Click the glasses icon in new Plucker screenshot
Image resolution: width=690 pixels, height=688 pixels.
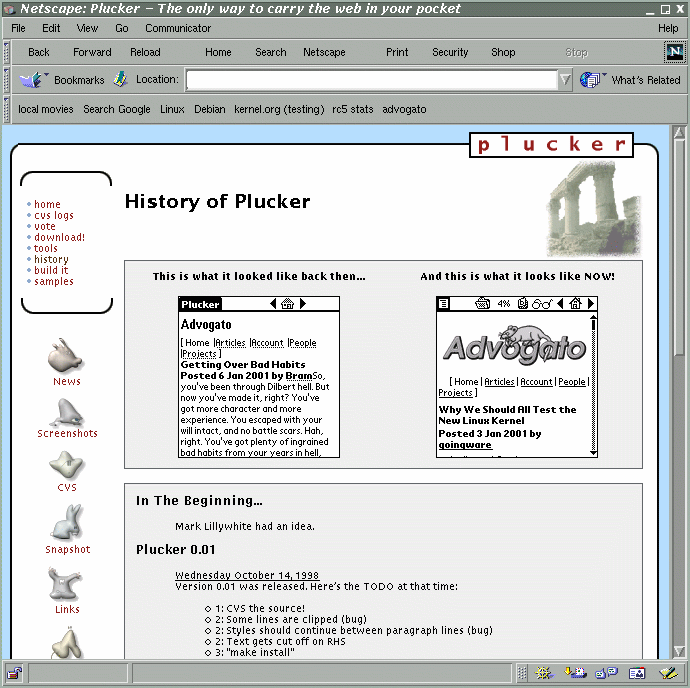pos(542,304)
